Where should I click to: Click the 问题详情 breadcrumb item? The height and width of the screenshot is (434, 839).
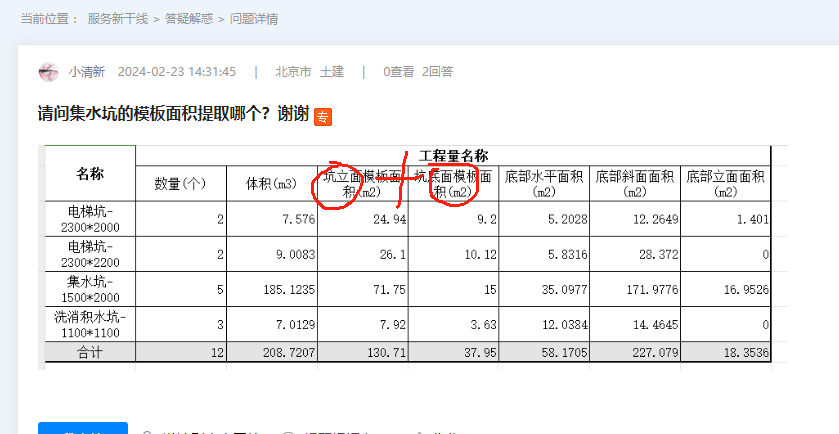pyautogui.click(x=254, y=19)
